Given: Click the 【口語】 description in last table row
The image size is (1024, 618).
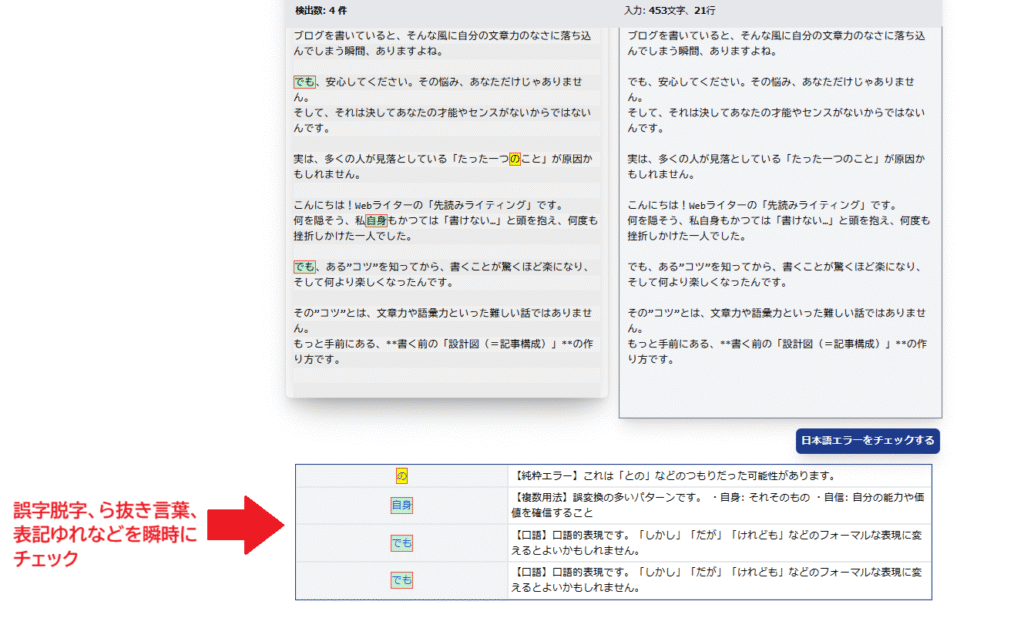Looking at the screenshot, I should pos(718,580).
